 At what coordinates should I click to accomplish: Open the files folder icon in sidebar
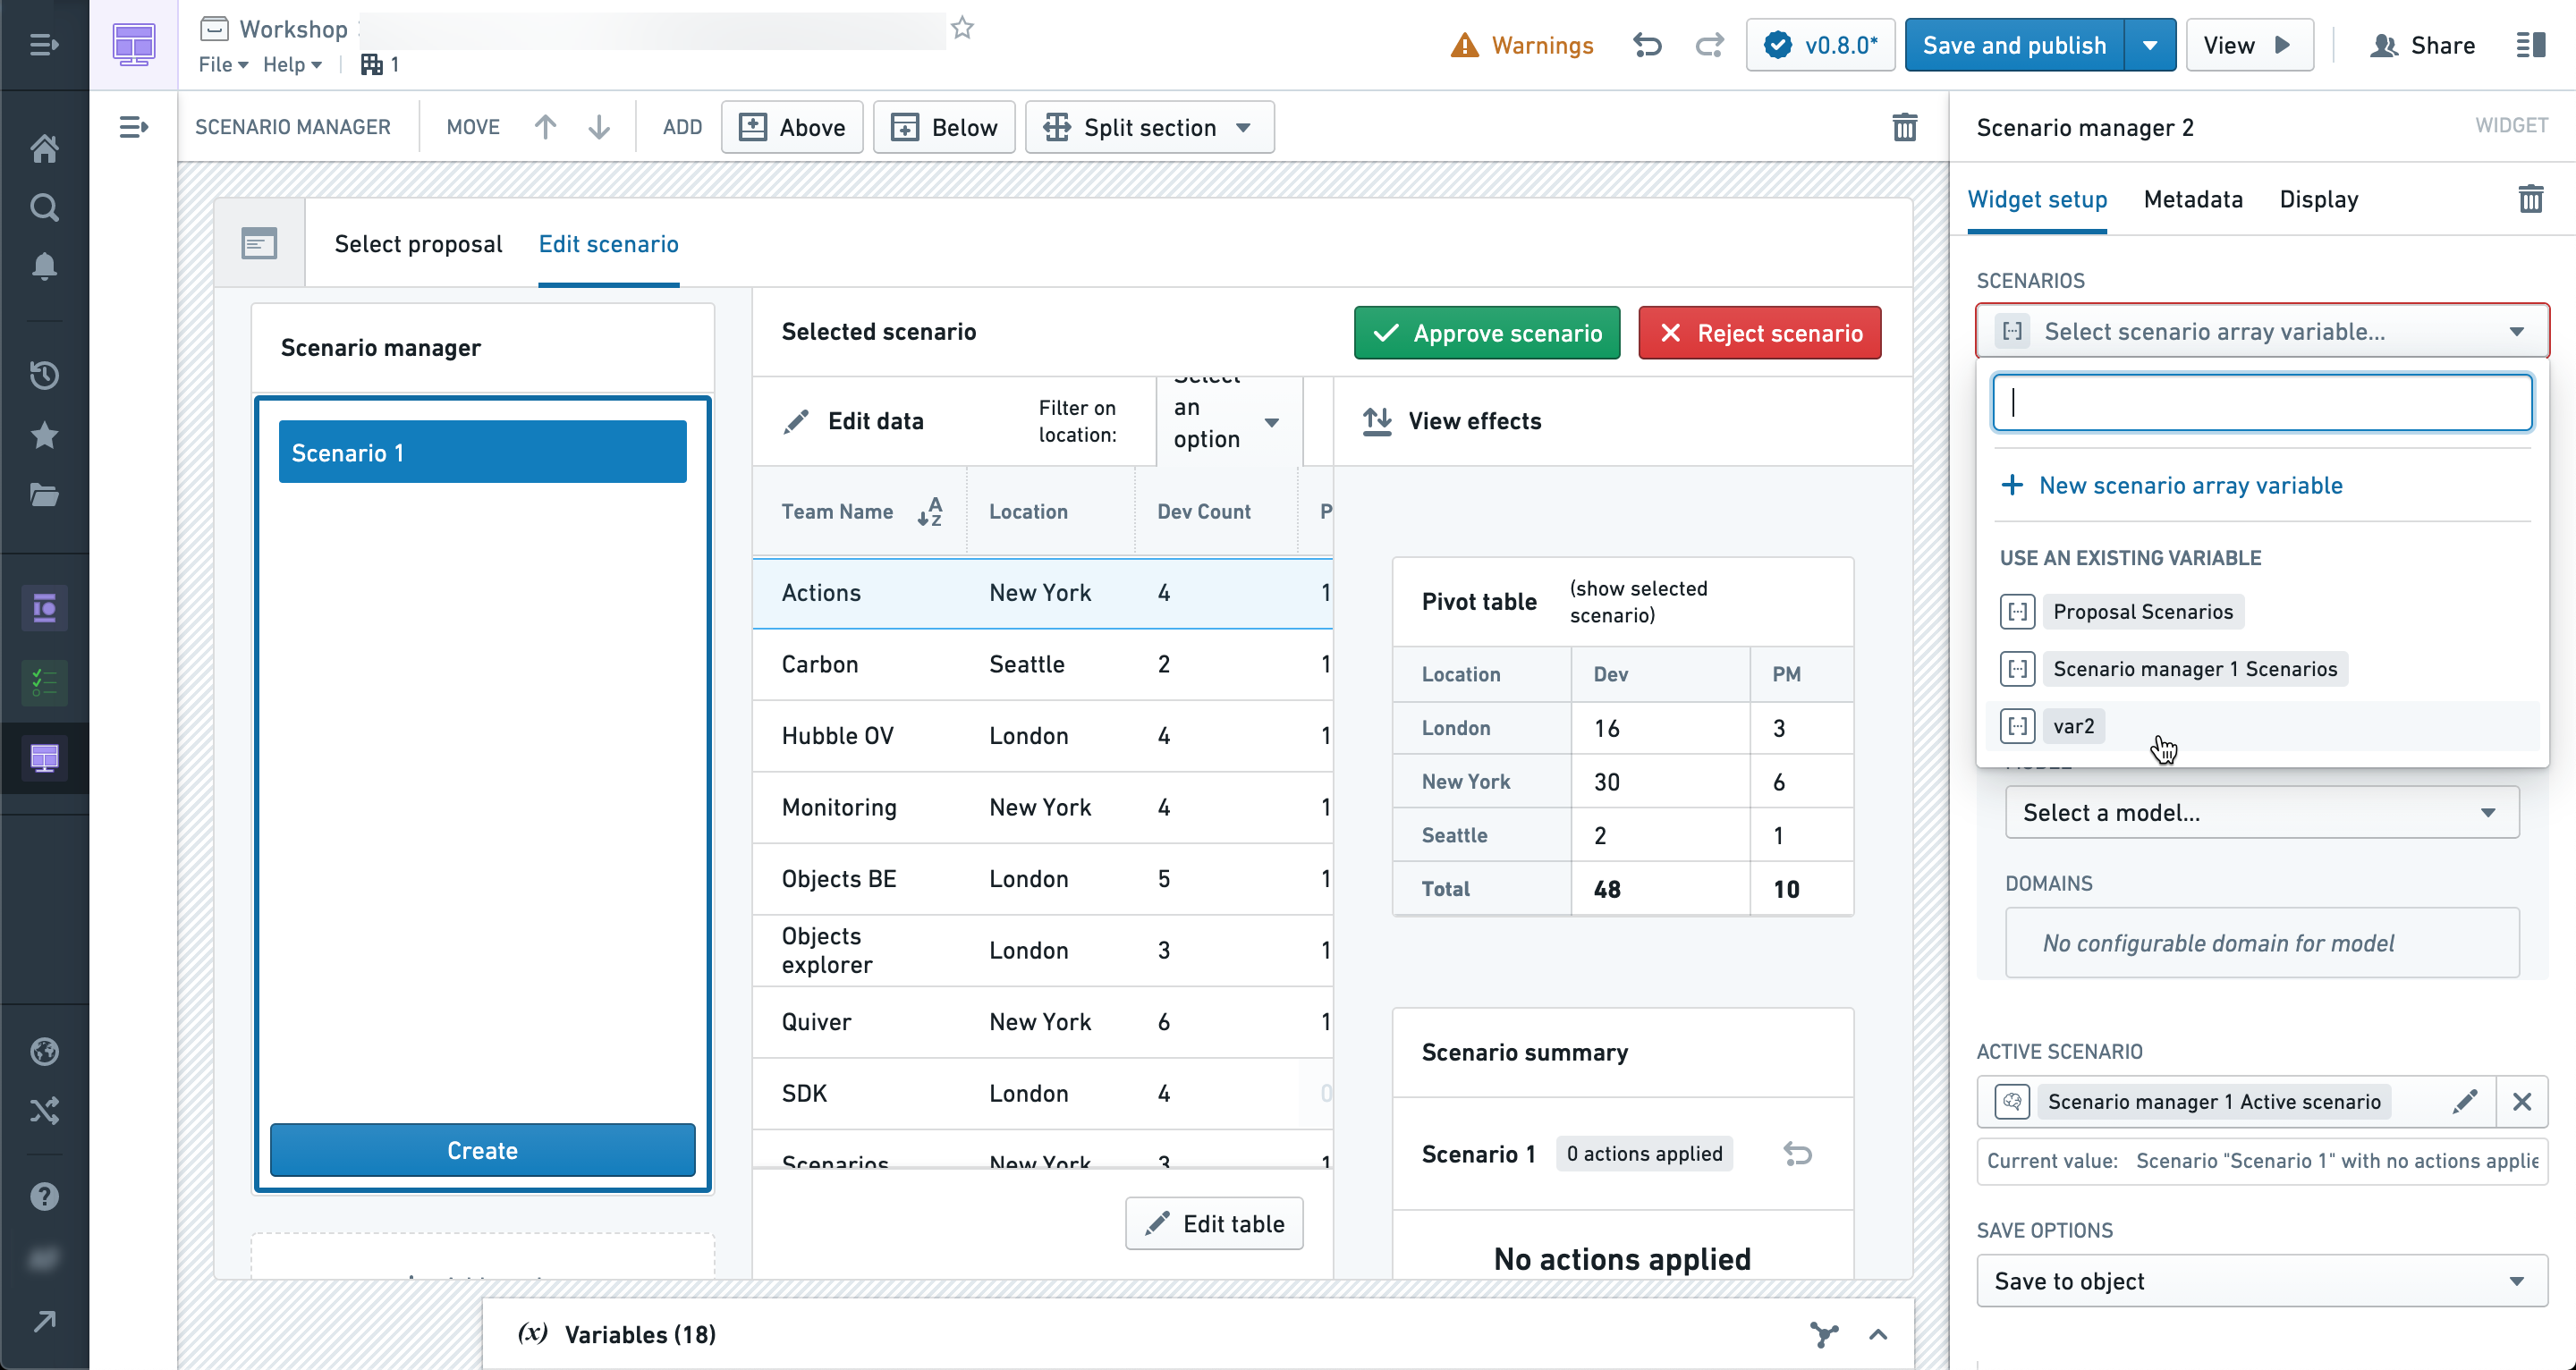click(x=44, y=495)
